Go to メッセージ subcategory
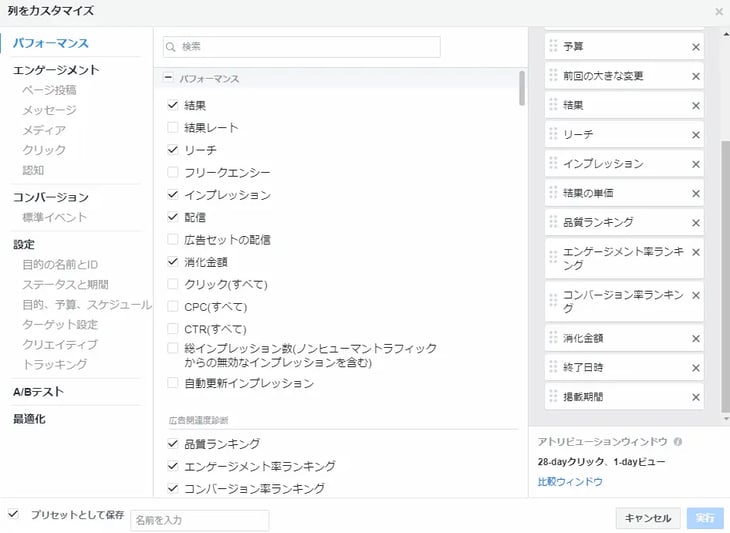 [x=49, y=110]
